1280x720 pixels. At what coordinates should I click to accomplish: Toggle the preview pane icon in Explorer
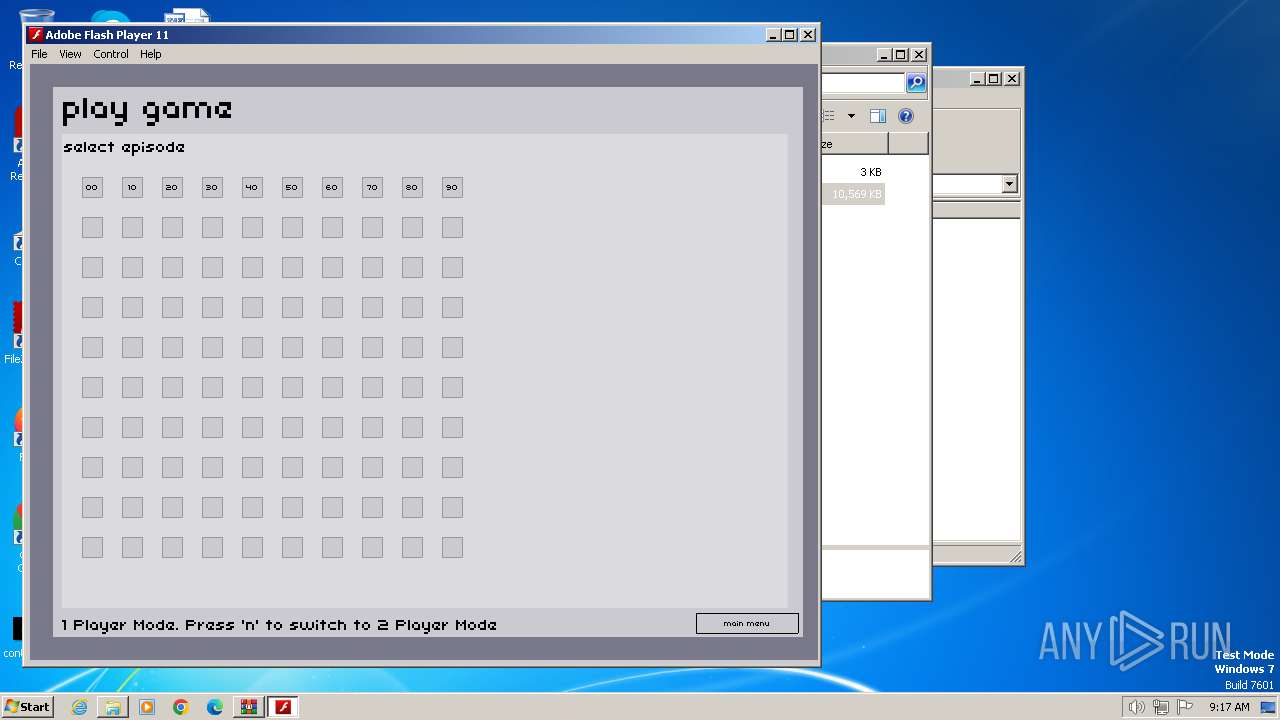(x=877, y=116)
